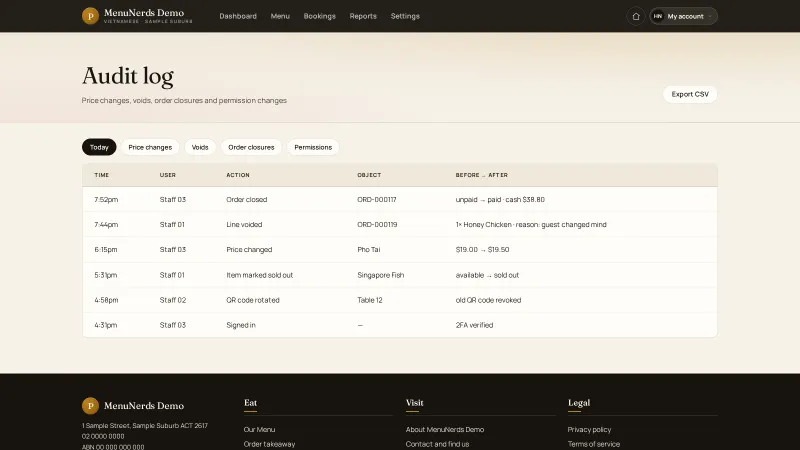Click the Visit footer heading
This screenshot has height=450, width=800.
(x=414, y=403)
